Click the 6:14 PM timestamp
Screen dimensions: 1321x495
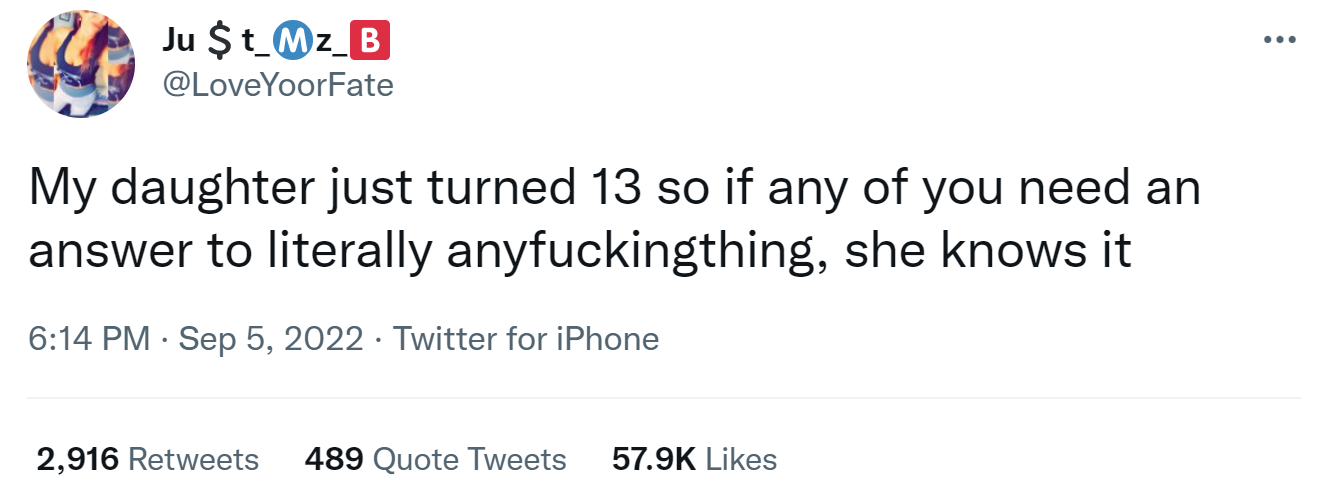coord(89,339)
